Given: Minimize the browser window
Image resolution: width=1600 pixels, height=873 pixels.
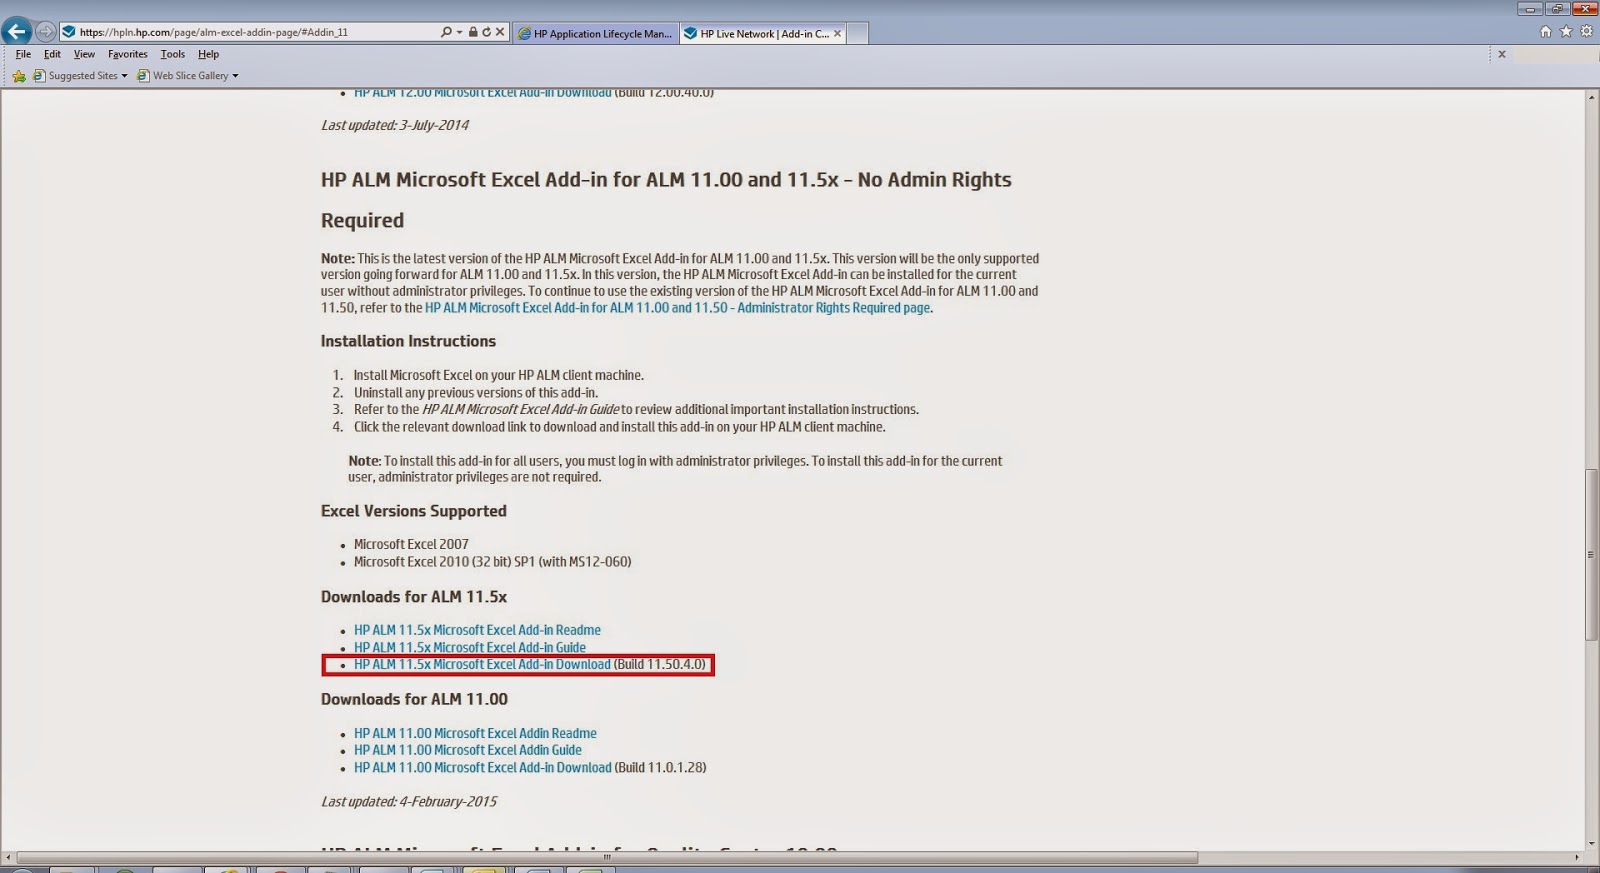Looking at the screenshot, I should 1530,8.
